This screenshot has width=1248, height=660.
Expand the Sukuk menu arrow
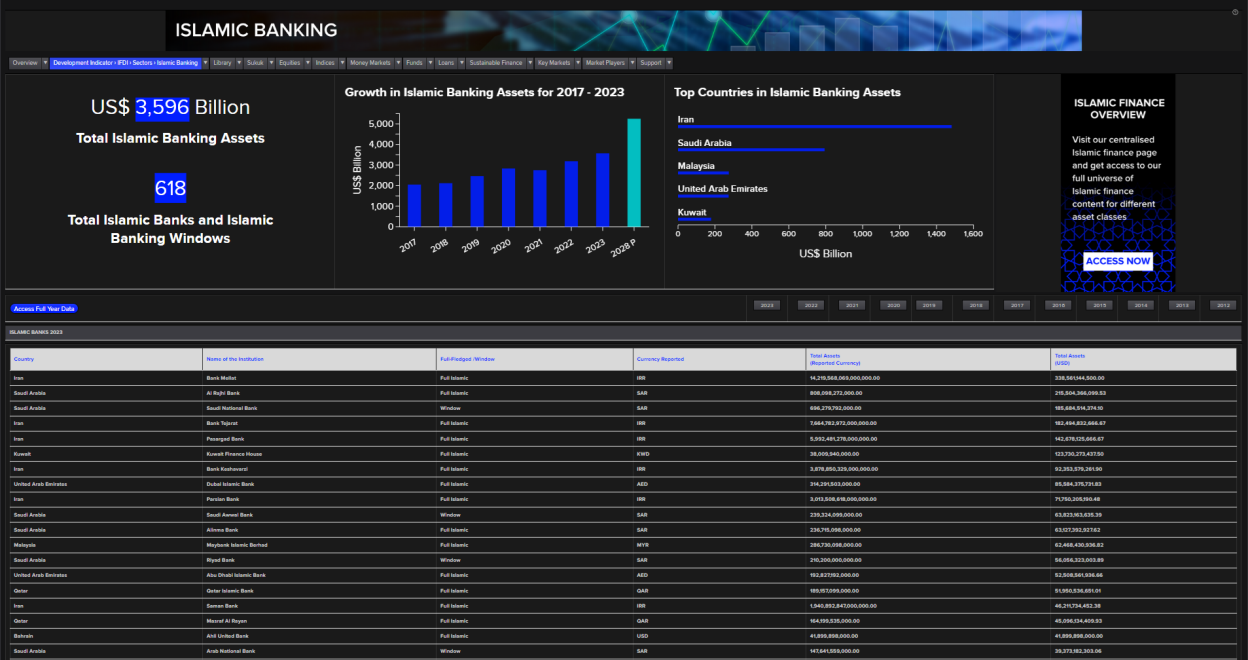tap(272, 63)
